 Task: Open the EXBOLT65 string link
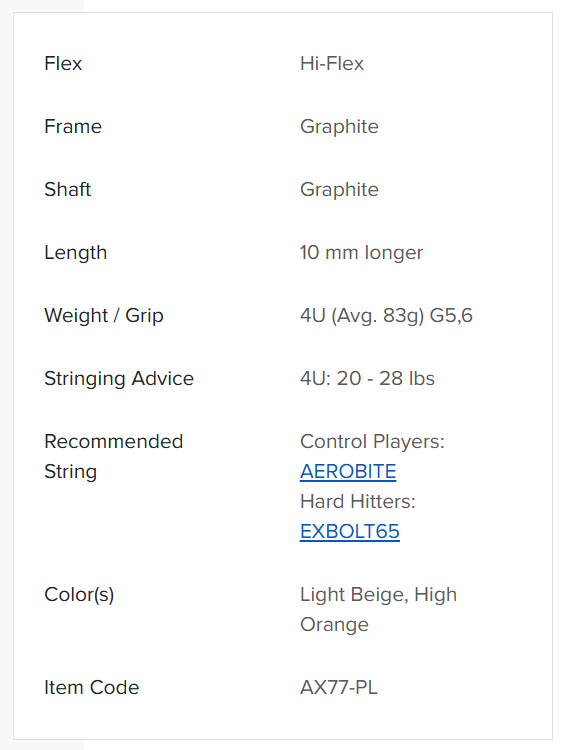point(350,531)
